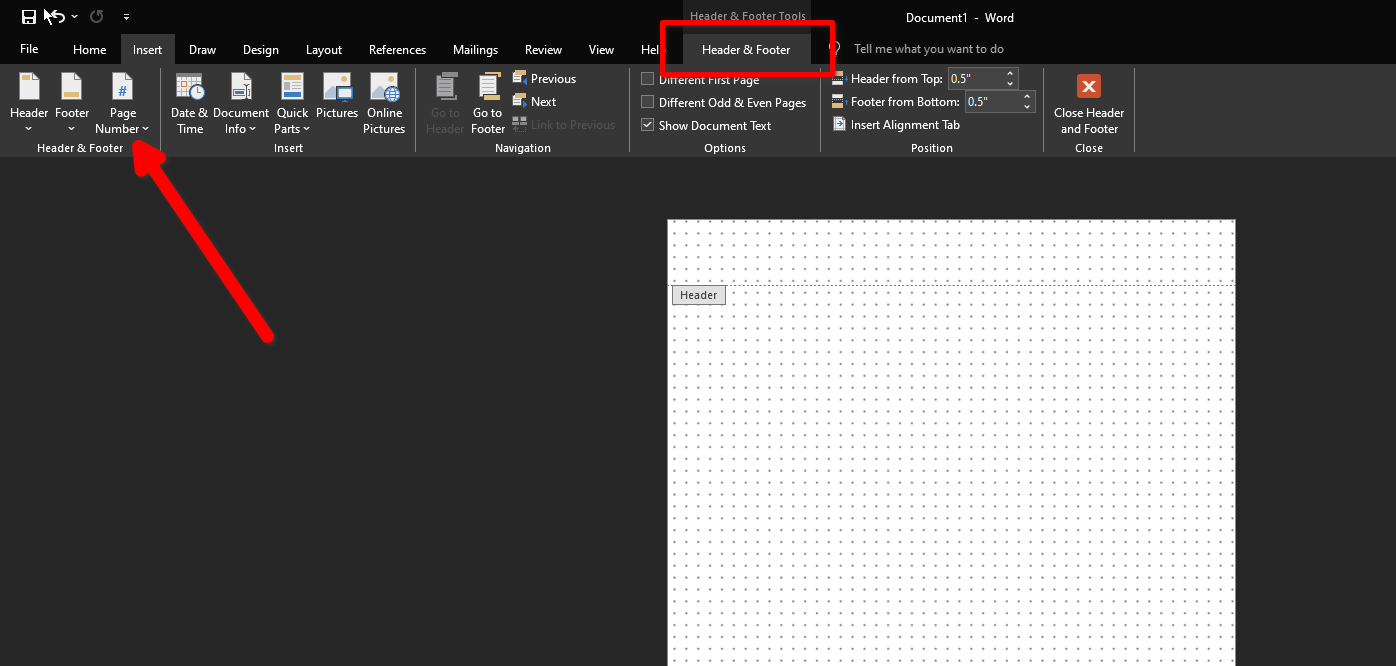Open the File menu
Image resolution: width=1396 pixels, height=666 pixels.
29,49
